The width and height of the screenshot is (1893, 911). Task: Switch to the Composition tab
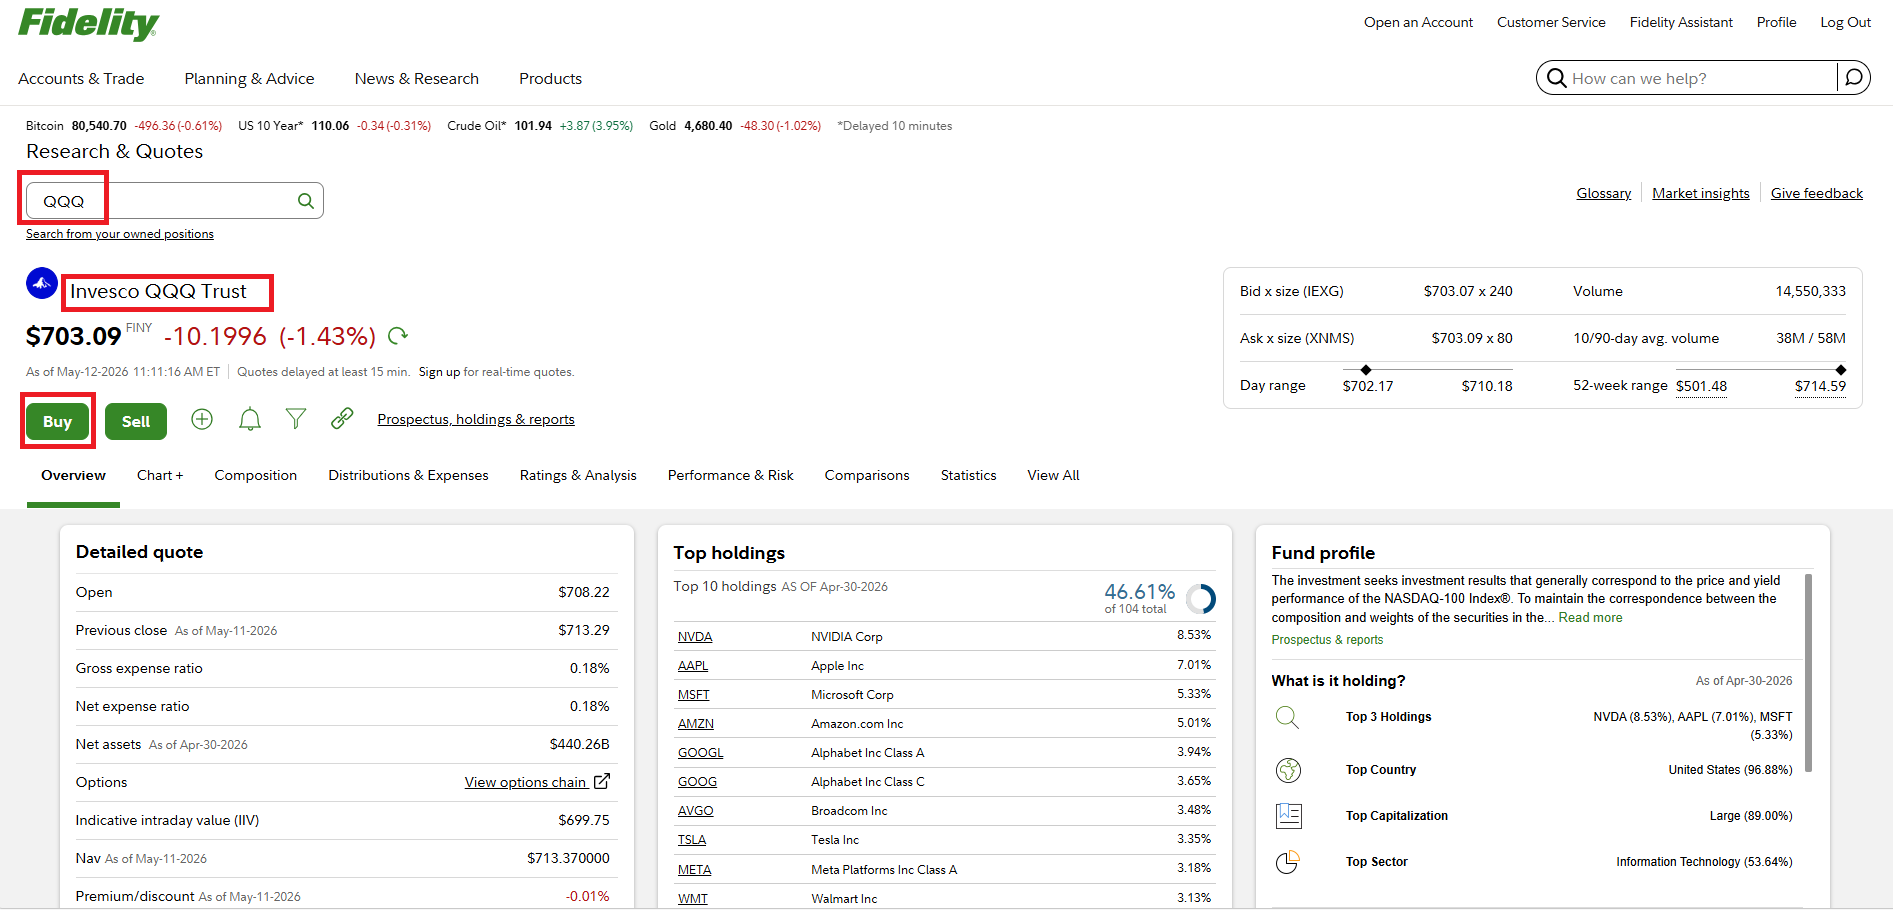click(256, 475)
